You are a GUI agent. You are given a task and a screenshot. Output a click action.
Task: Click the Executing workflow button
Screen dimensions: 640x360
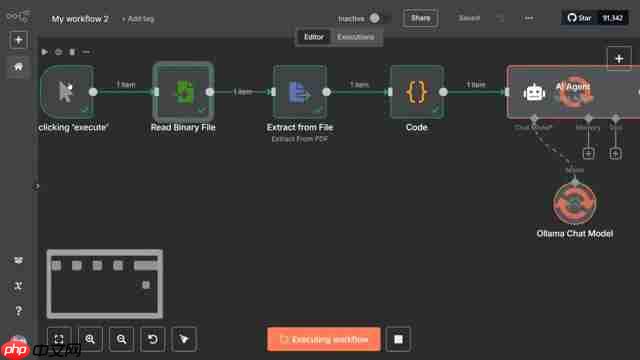coord(324,339)
